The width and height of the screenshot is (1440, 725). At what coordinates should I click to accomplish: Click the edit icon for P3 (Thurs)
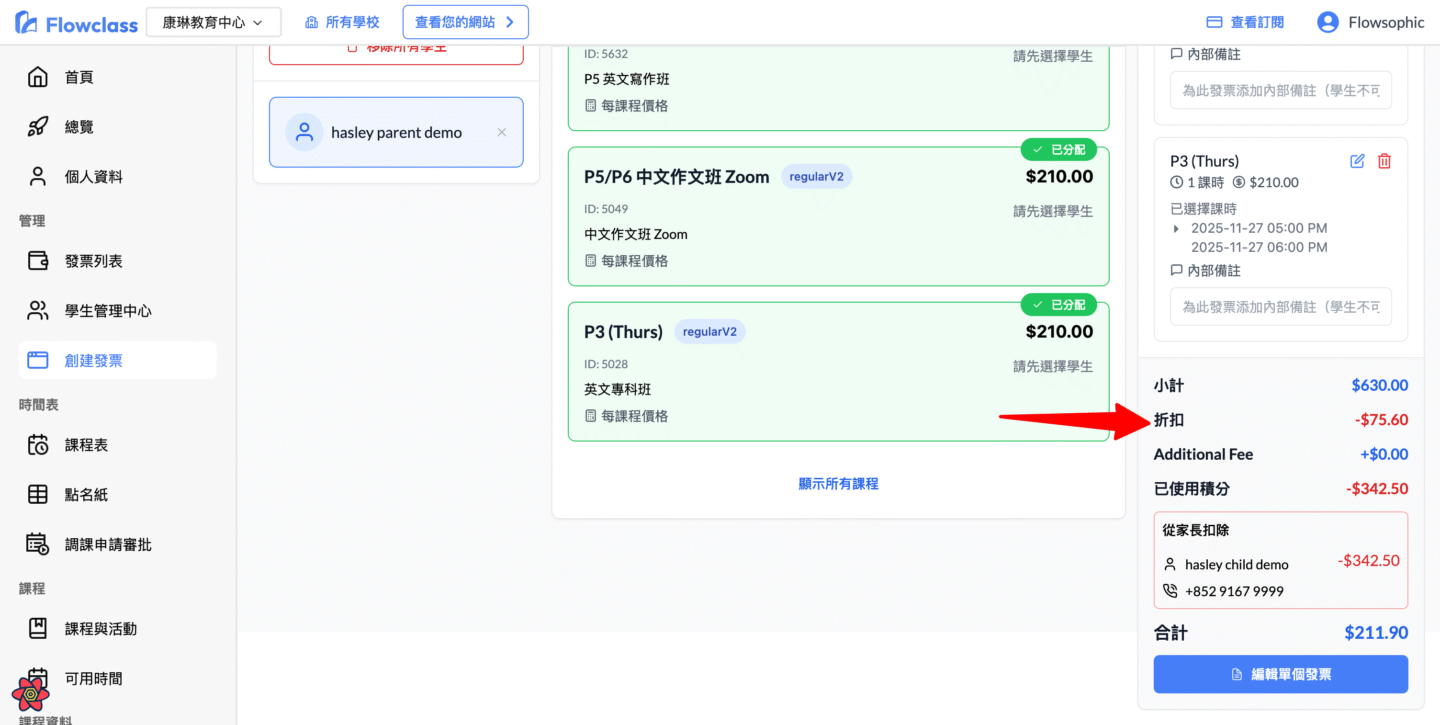[1357, 161]
